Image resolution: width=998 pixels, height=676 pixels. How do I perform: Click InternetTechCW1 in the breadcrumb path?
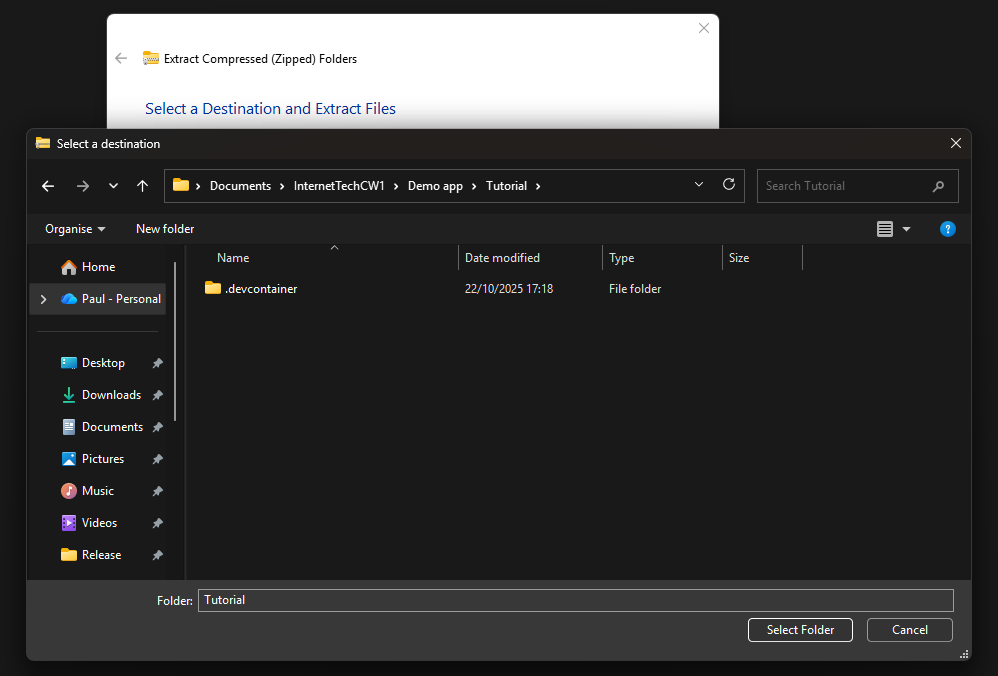[x=339, y=186]
